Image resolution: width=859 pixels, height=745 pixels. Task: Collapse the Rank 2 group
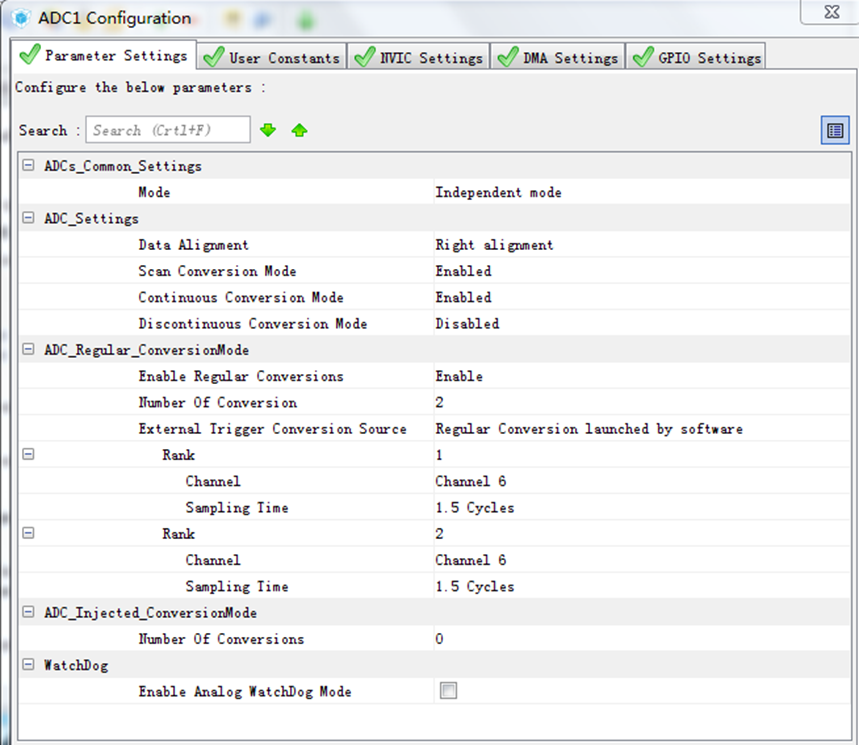(28, 534)
